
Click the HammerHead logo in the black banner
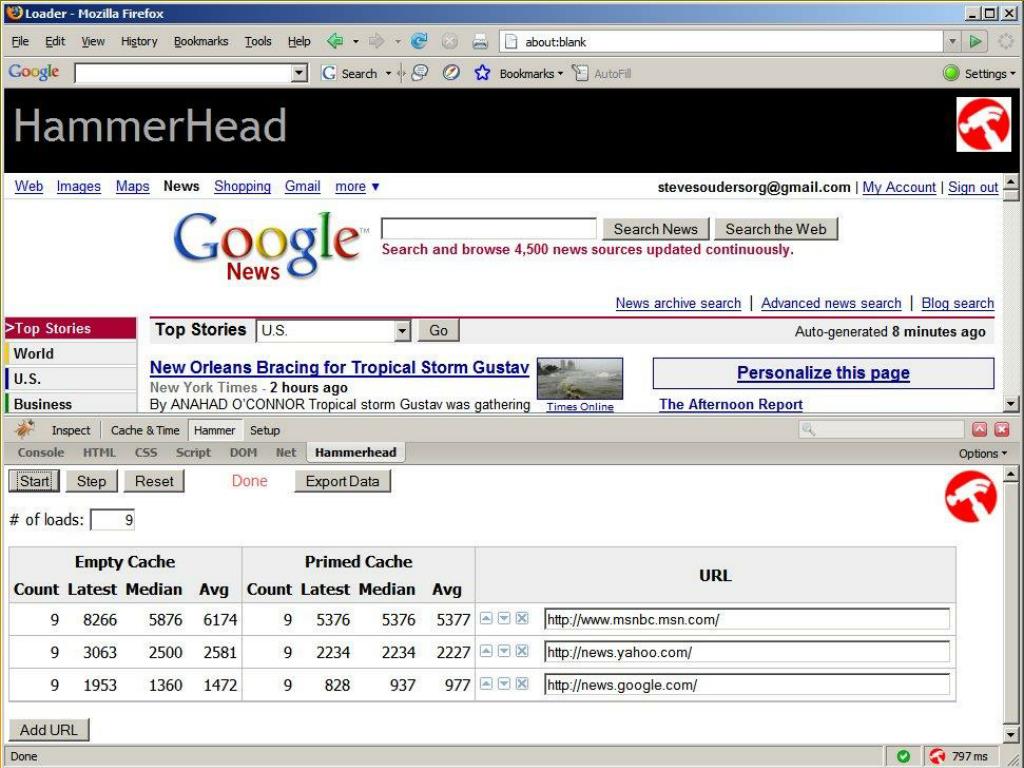pyautogui.click(x=983, y=124)
